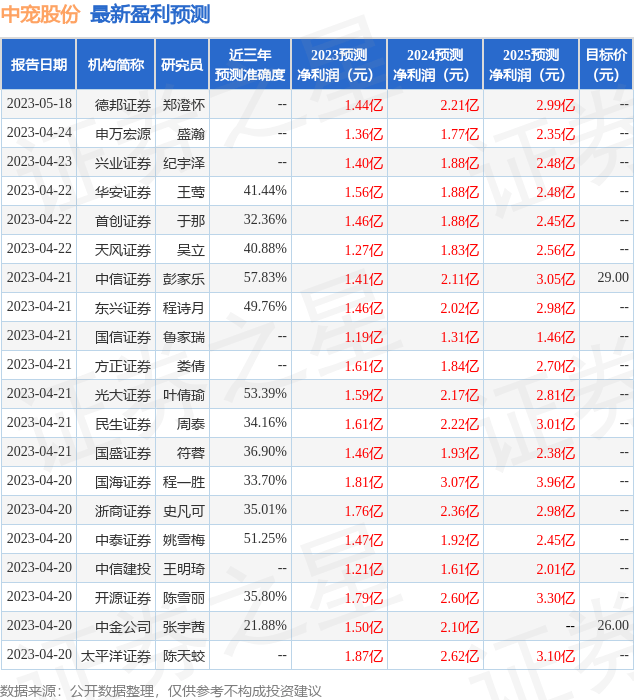Click researcher 程诗月
The image size is (634, 700).
click(x=184, y=308)
